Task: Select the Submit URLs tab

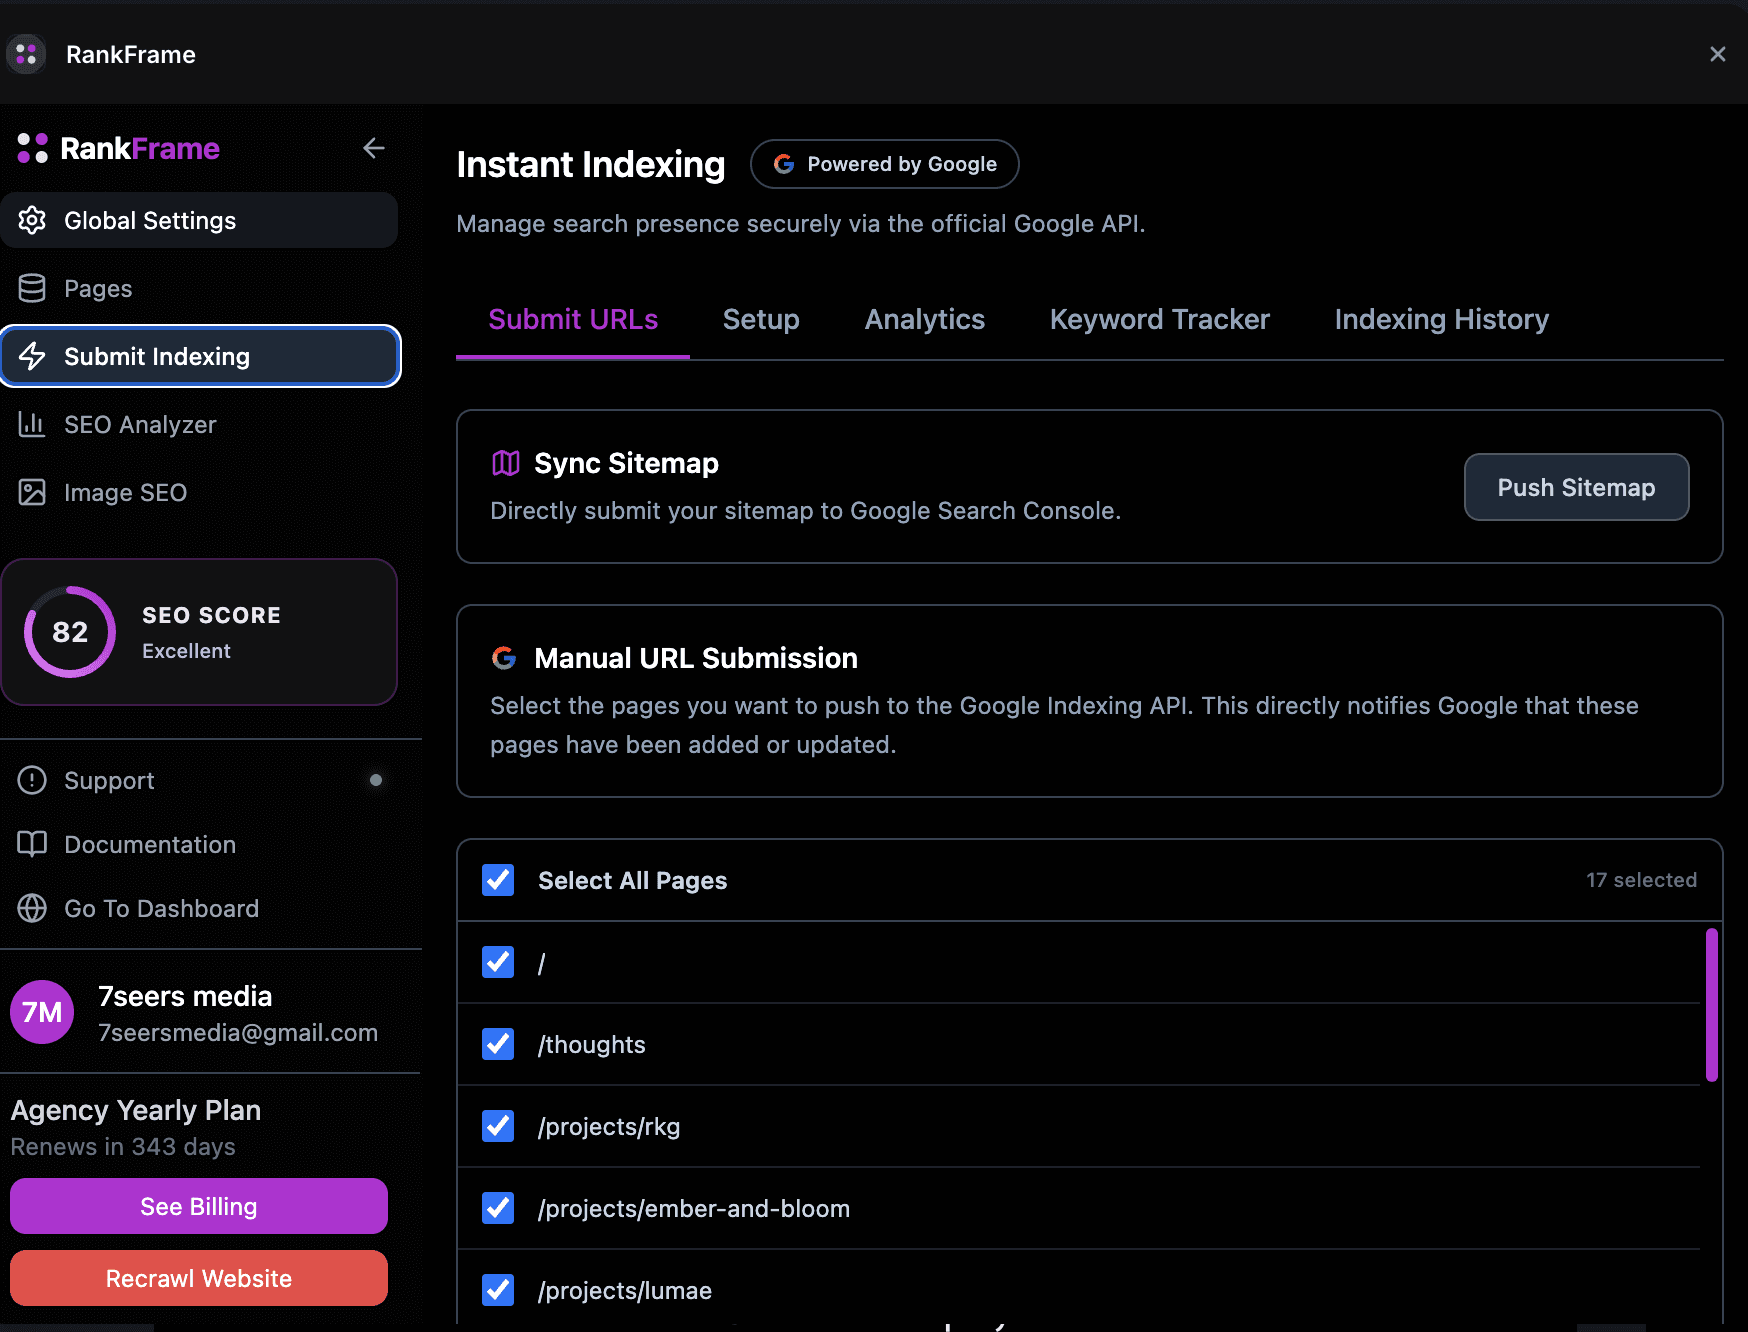Action: click(573, 320)
